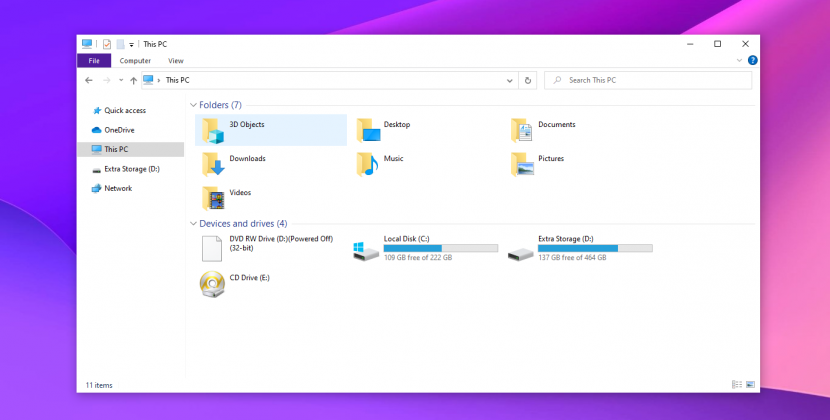
Task: Click the Extra Storage (D:) usage bar
Action: (x=595, y=248)
